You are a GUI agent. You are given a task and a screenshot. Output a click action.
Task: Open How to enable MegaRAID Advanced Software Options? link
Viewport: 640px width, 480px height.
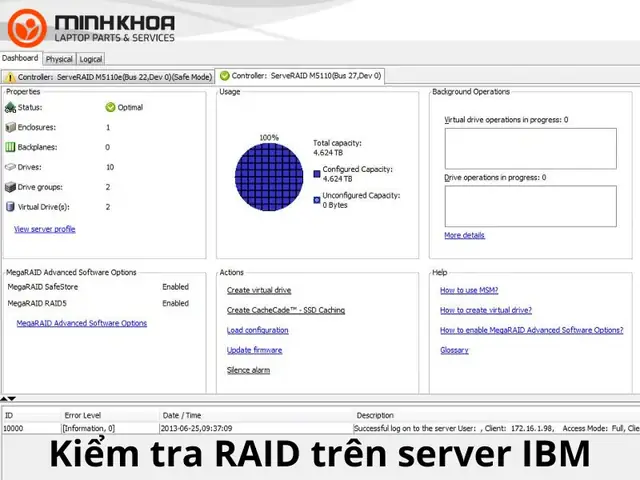(531, 330)
